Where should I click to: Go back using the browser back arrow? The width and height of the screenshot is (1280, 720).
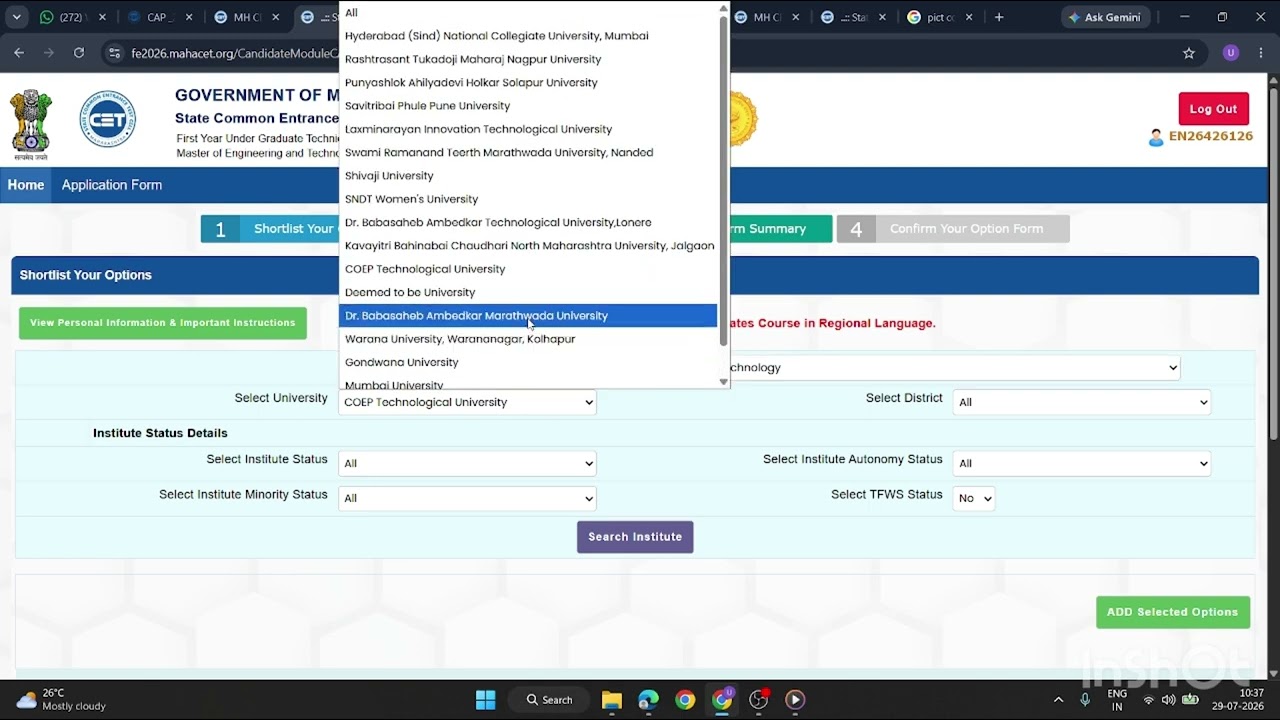[19, 53]
